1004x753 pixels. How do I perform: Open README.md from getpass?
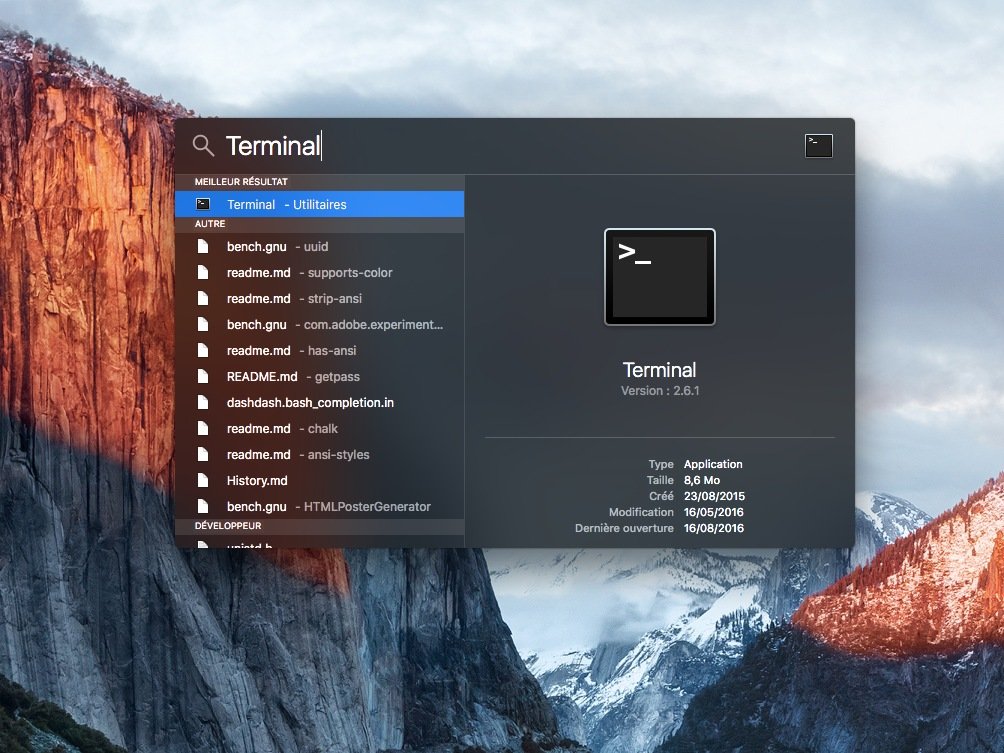tap(320, 376)
